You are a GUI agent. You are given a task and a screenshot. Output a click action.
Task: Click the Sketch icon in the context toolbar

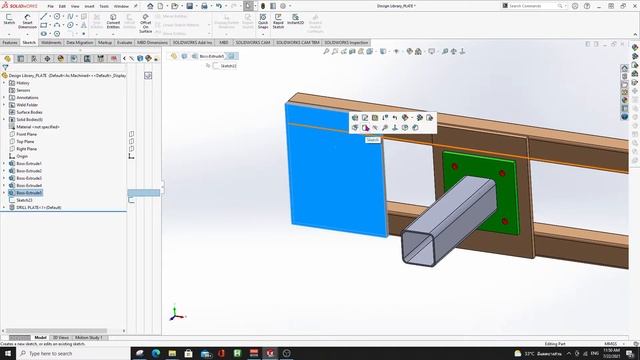[365, 128]
